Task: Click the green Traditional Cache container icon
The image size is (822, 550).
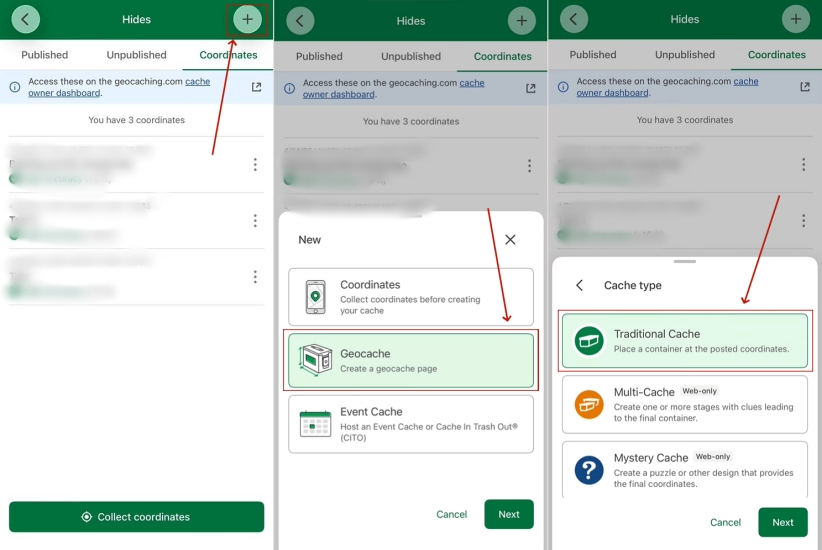Action: click(x=589, y=341)
